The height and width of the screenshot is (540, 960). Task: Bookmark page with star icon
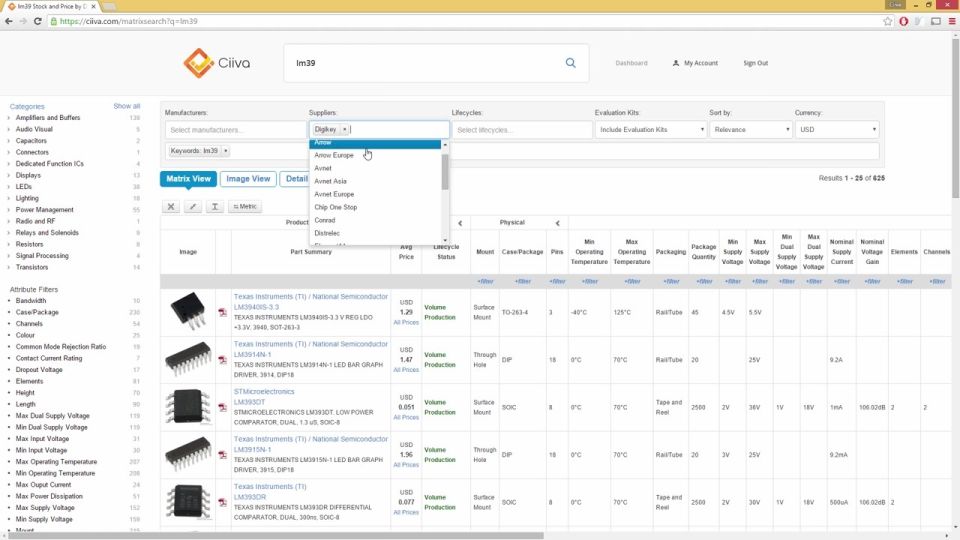coord(888,21)
